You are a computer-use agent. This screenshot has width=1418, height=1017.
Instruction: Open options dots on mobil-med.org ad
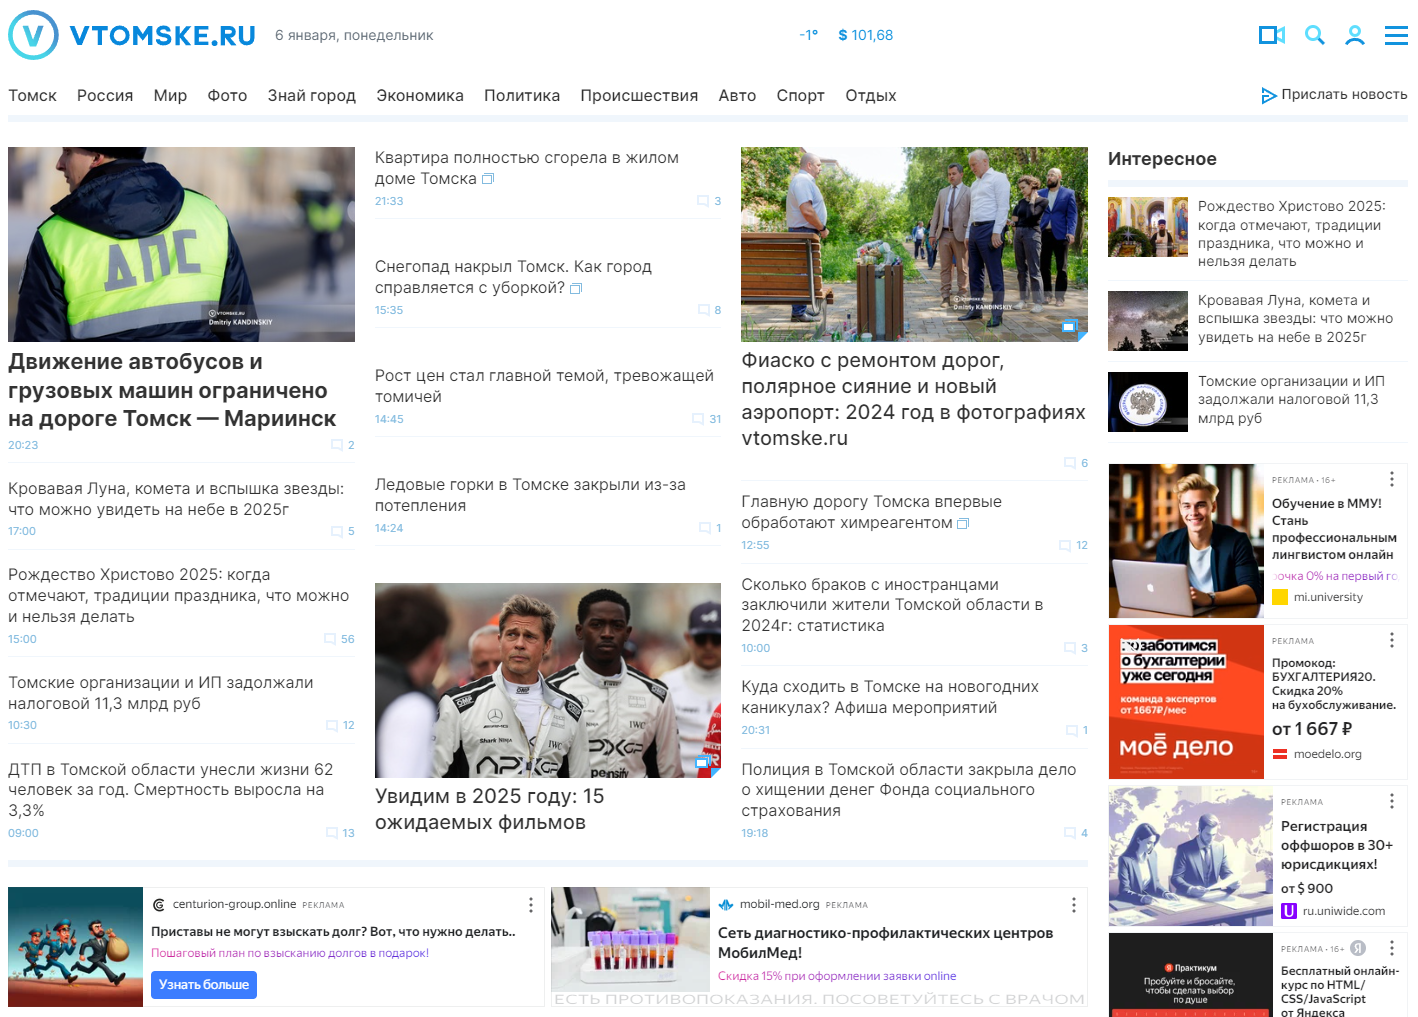pos(1073,905)
